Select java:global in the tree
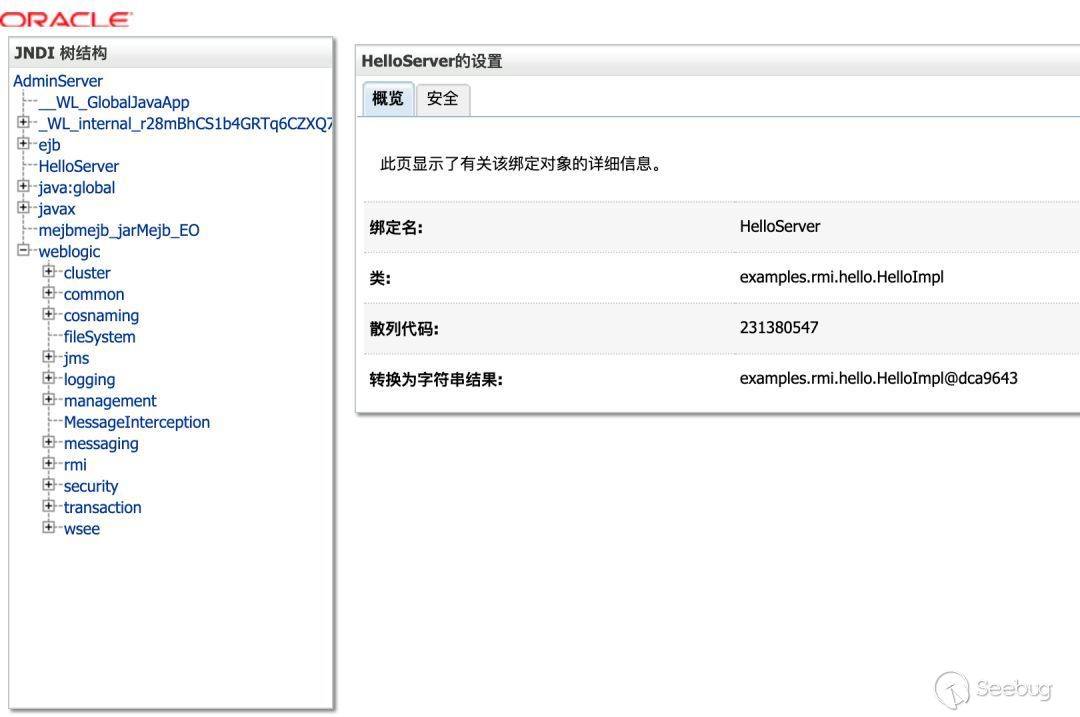Image resolution: width=1080 pixels, height=717 pixels. coord(76,188)
